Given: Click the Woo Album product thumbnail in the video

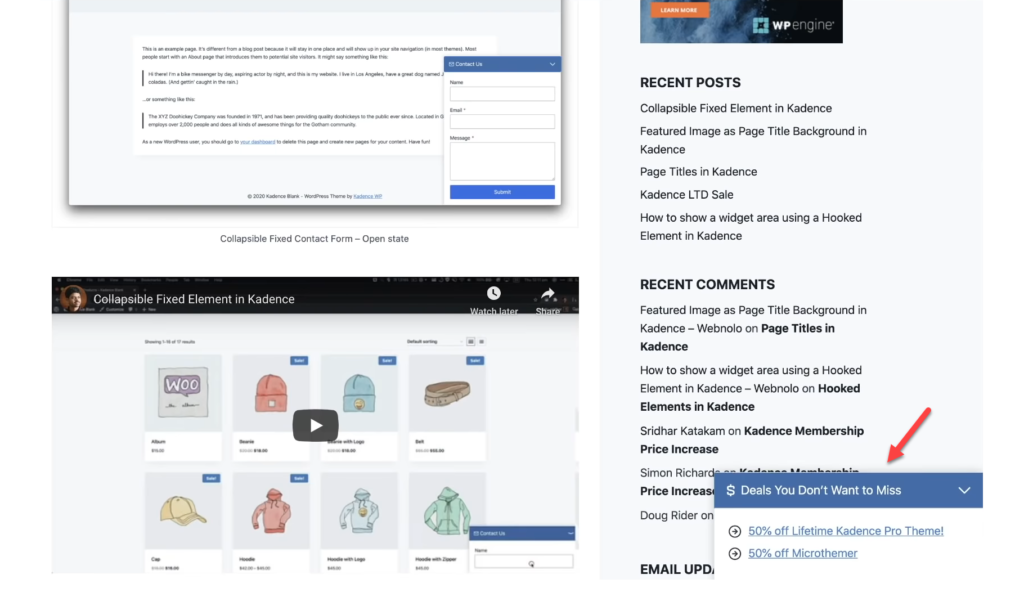Looking at the screenshot, I should pos(183,393).
